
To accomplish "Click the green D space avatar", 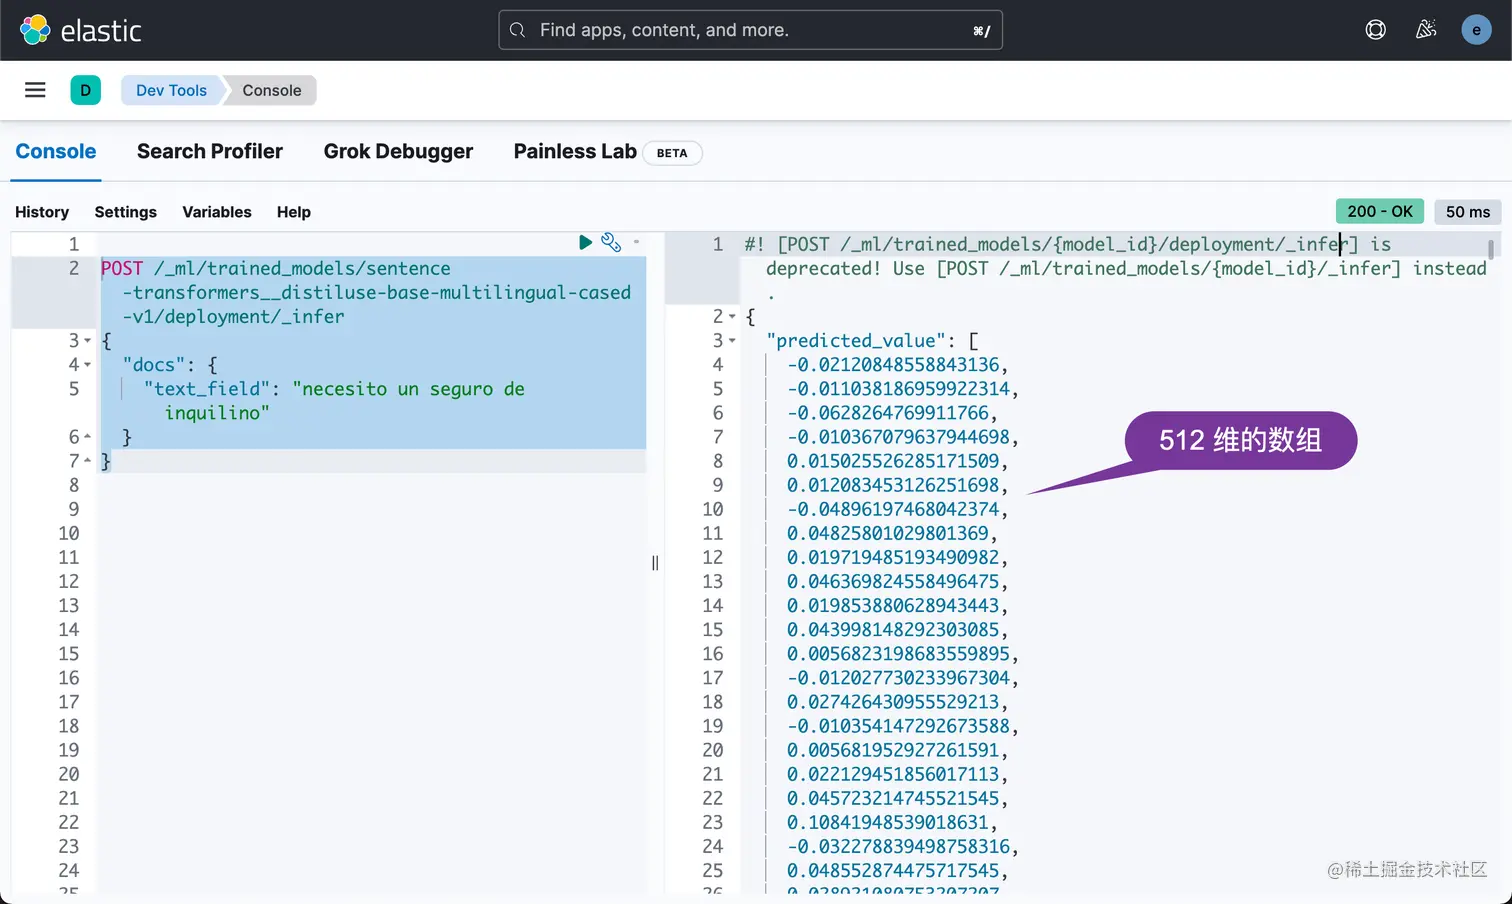I will 85,90.
